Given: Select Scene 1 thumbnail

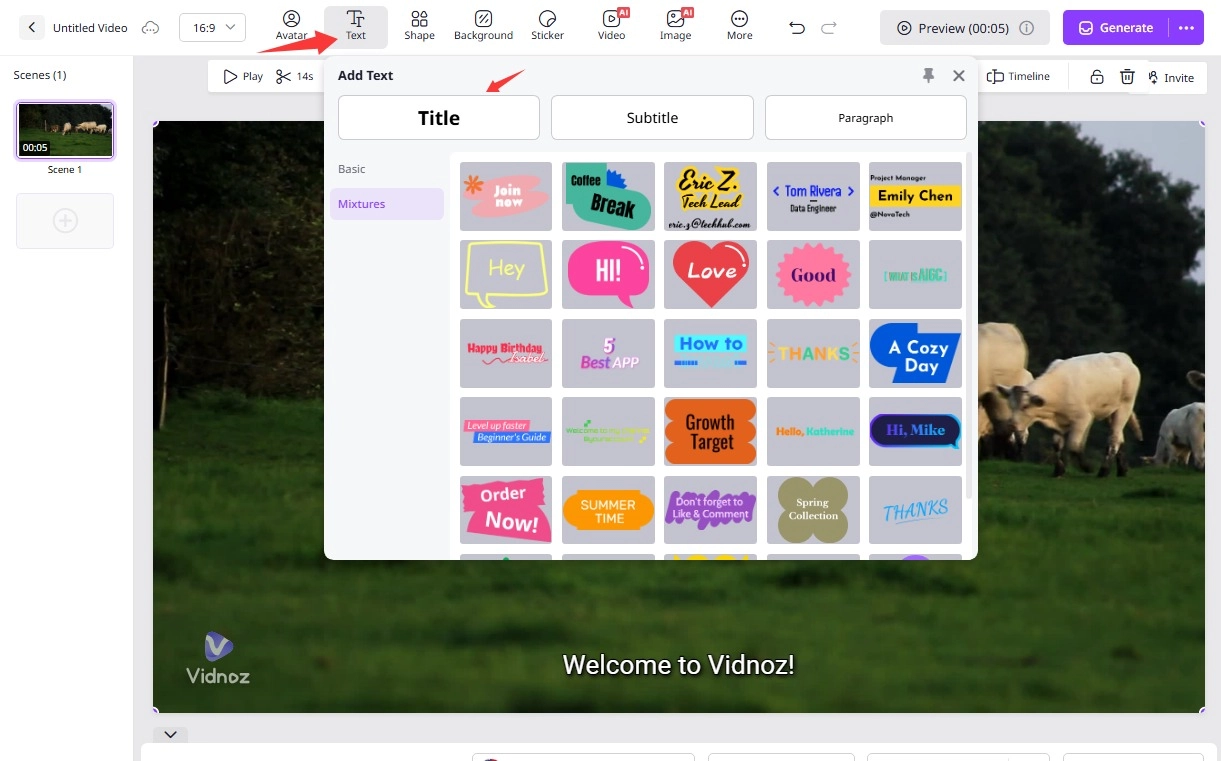Looking at the screenshot, I should [66, 131].
